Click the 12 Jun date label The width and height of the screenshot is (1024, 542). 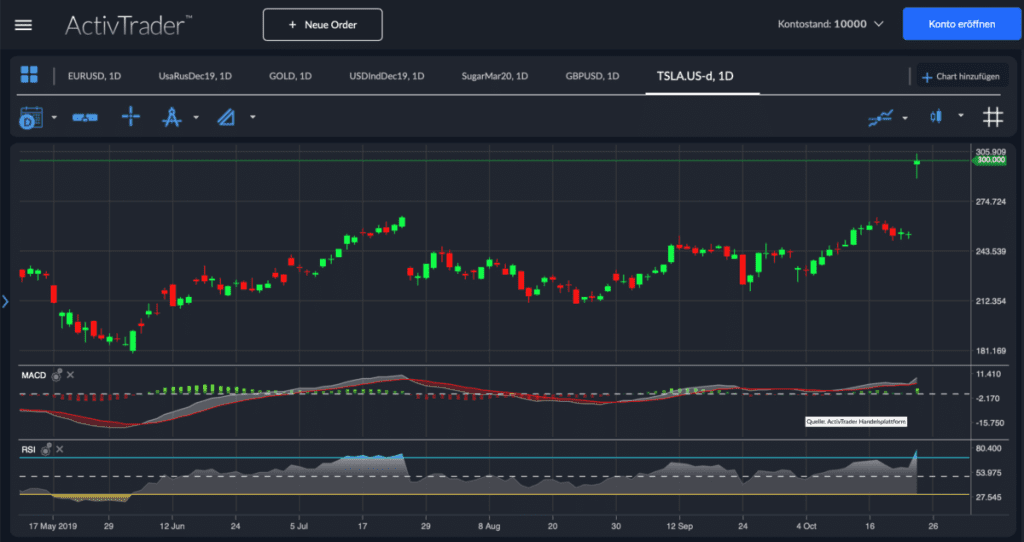point(172,526)
